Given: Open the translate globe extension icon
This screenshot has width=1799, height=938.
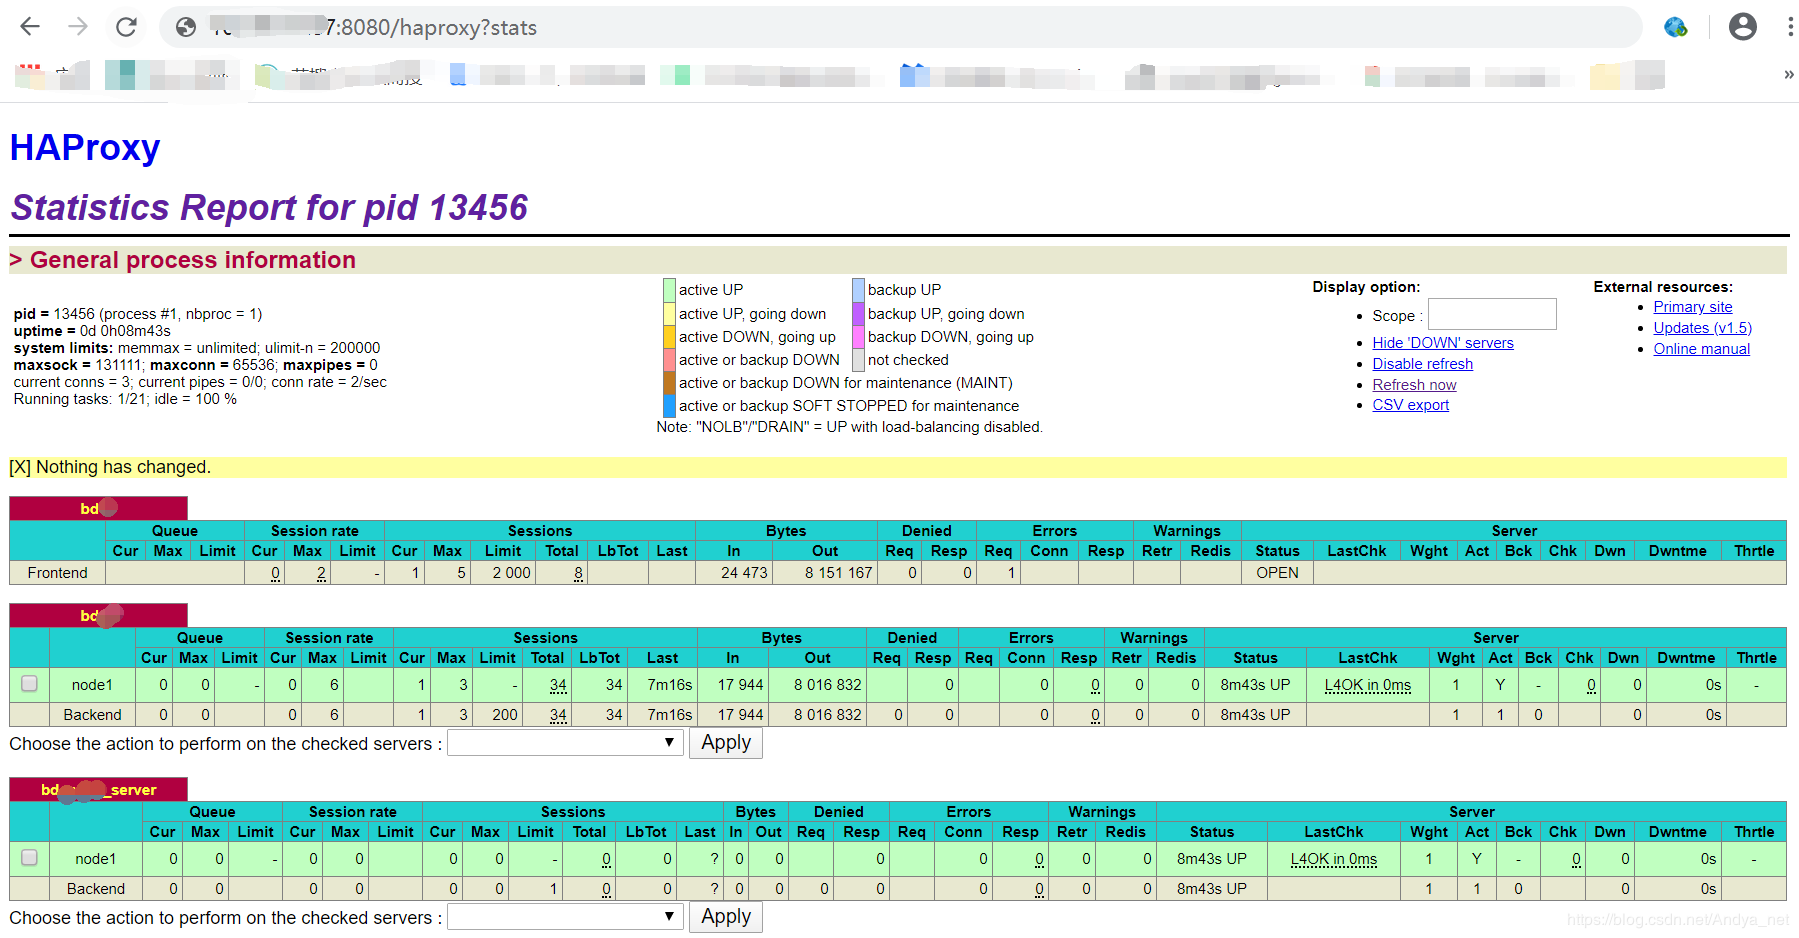Looking at the screenshot, I should [x=1676, y=27].
